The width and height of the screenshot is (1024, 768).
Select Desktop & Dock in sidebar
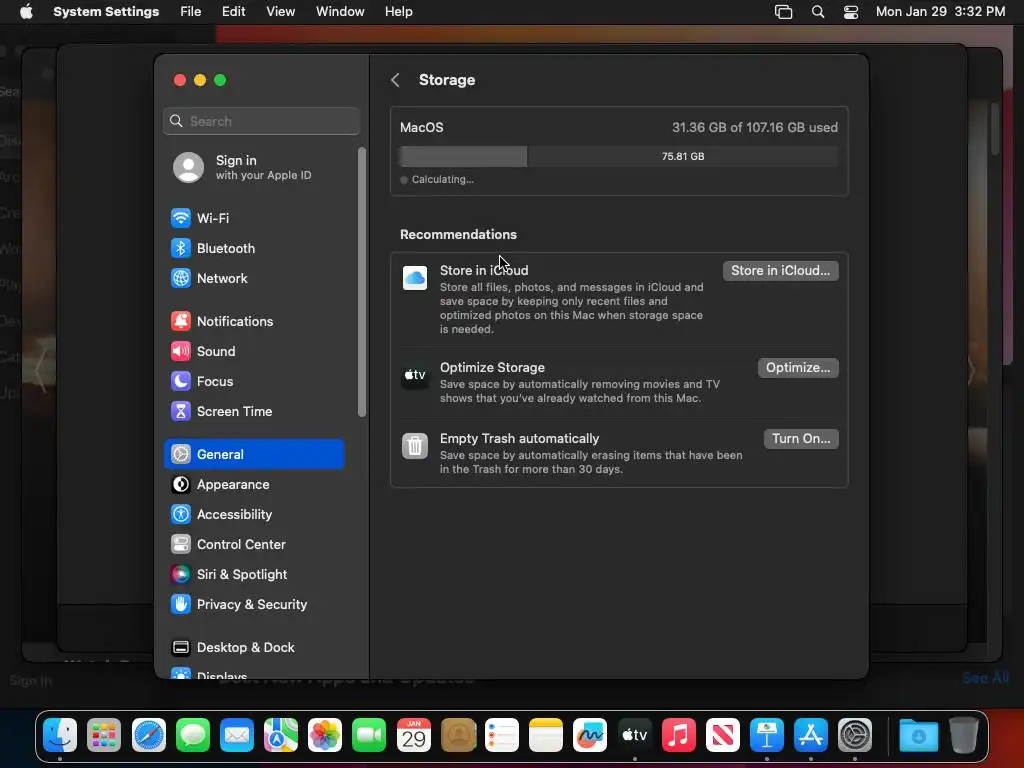(253, 648)
